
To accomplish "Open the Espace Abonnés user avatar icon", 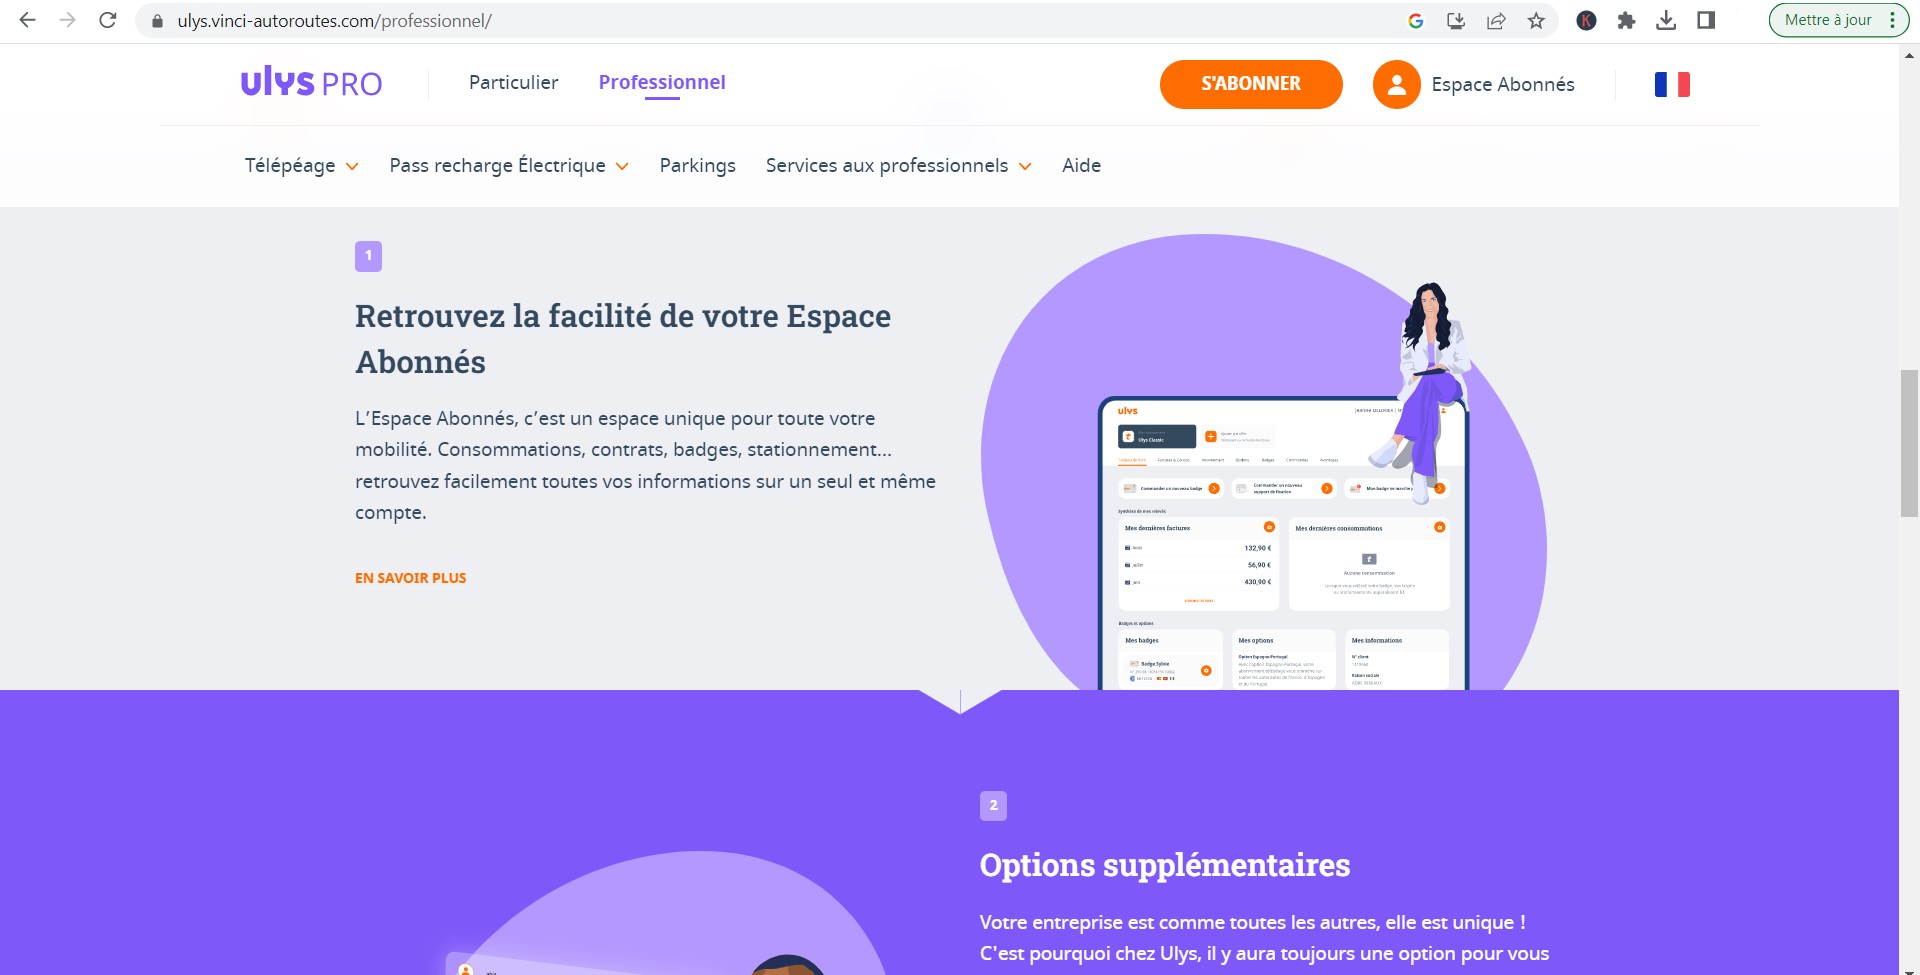I will point(1396,84).
